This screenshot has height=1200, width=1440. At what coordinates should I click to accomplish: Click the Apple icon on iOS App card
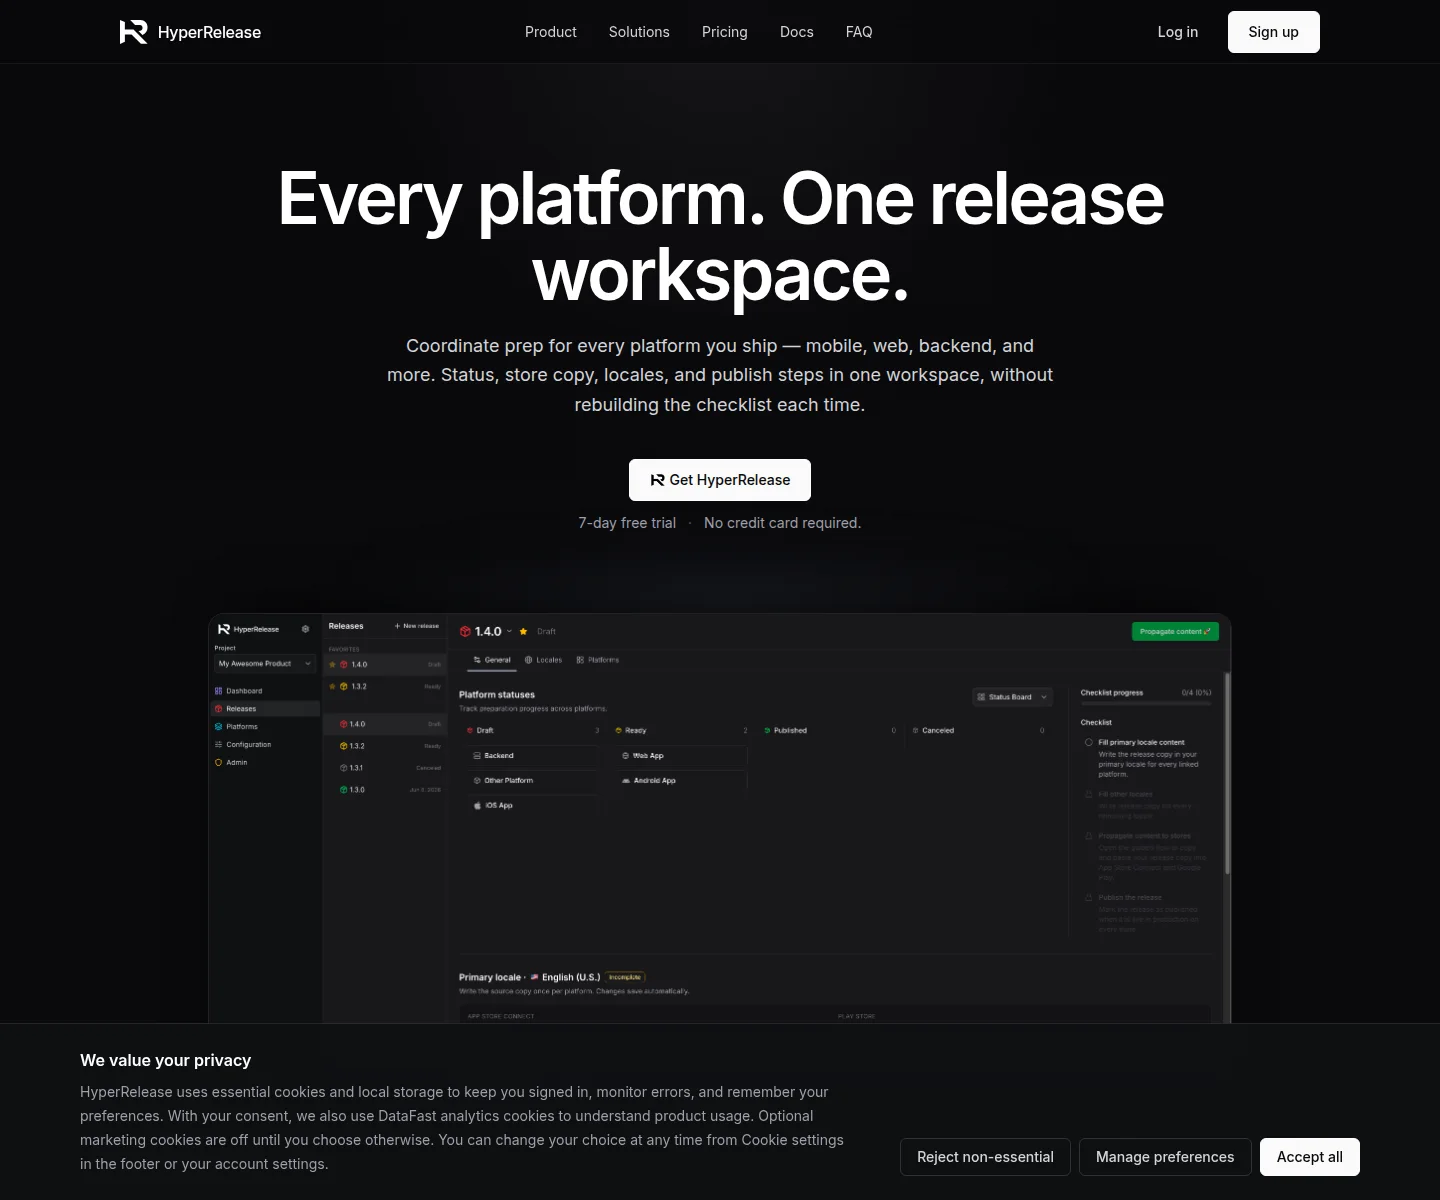tap(477, 805)
